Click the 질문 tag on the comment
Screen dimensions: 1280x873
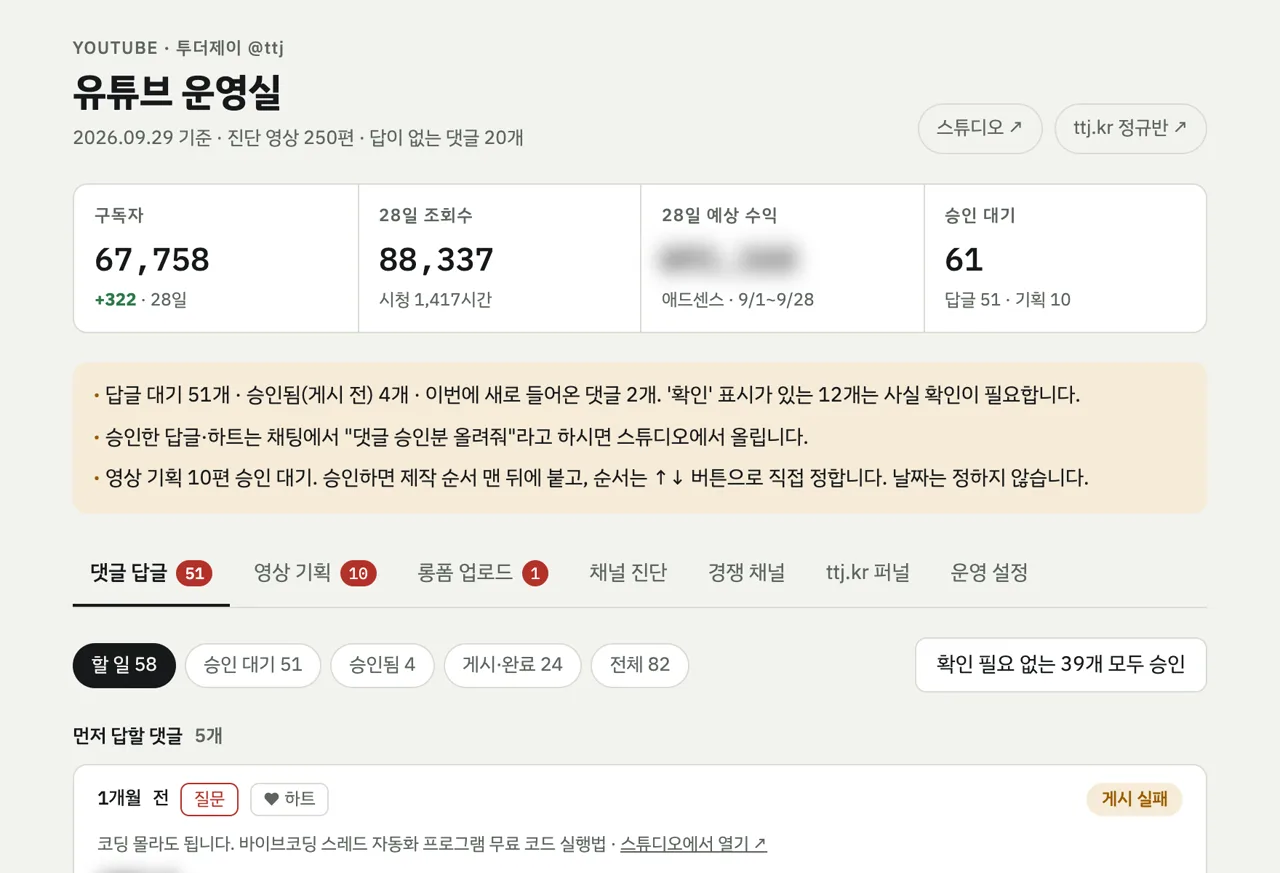click(209, 799)
